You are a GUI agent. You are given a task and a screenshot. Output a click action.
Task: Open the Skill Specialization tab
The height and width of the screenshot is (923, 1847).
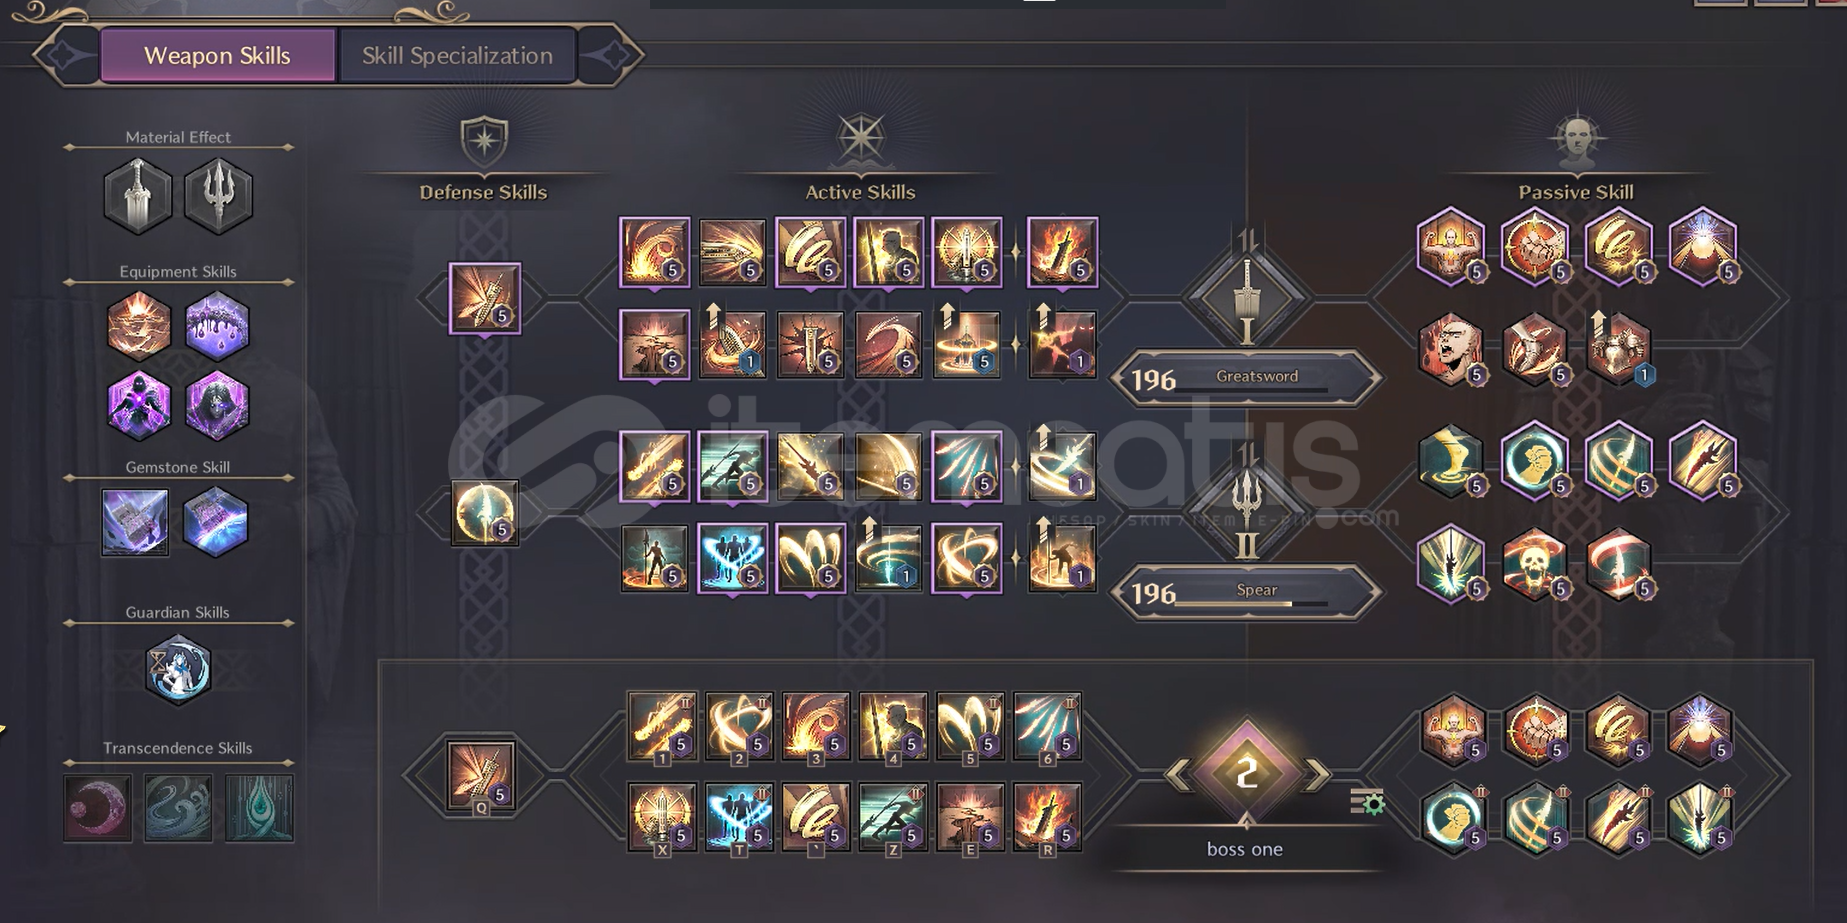(457, 55)
